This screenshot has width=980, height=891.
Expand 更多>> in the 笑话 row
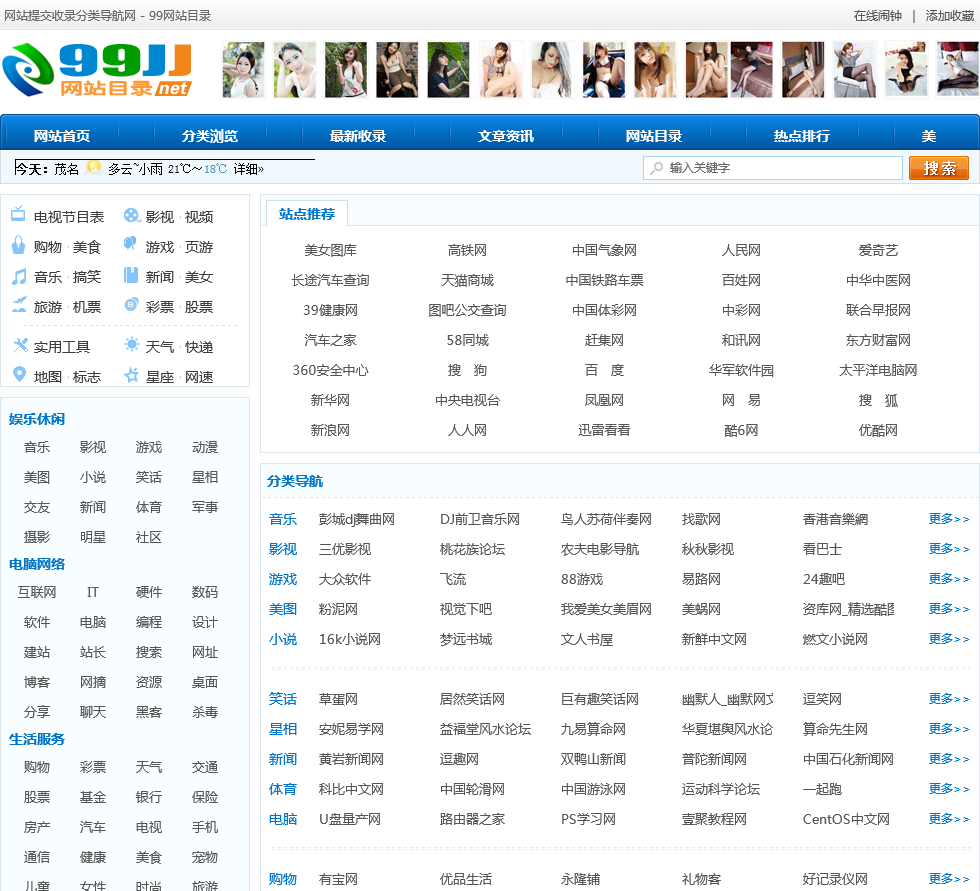click(x=949, y=699)
